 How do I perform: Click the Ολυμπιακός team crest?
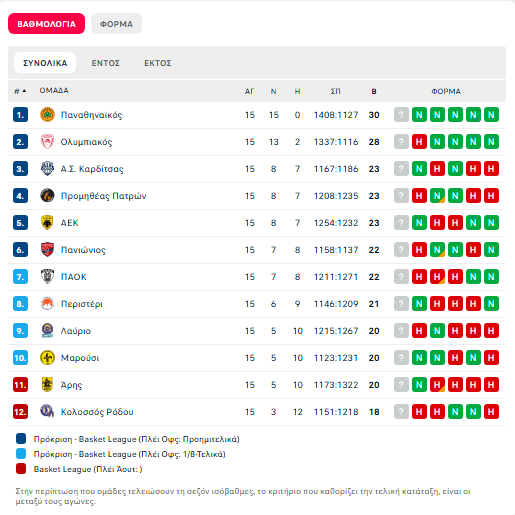tap(47, 142)
